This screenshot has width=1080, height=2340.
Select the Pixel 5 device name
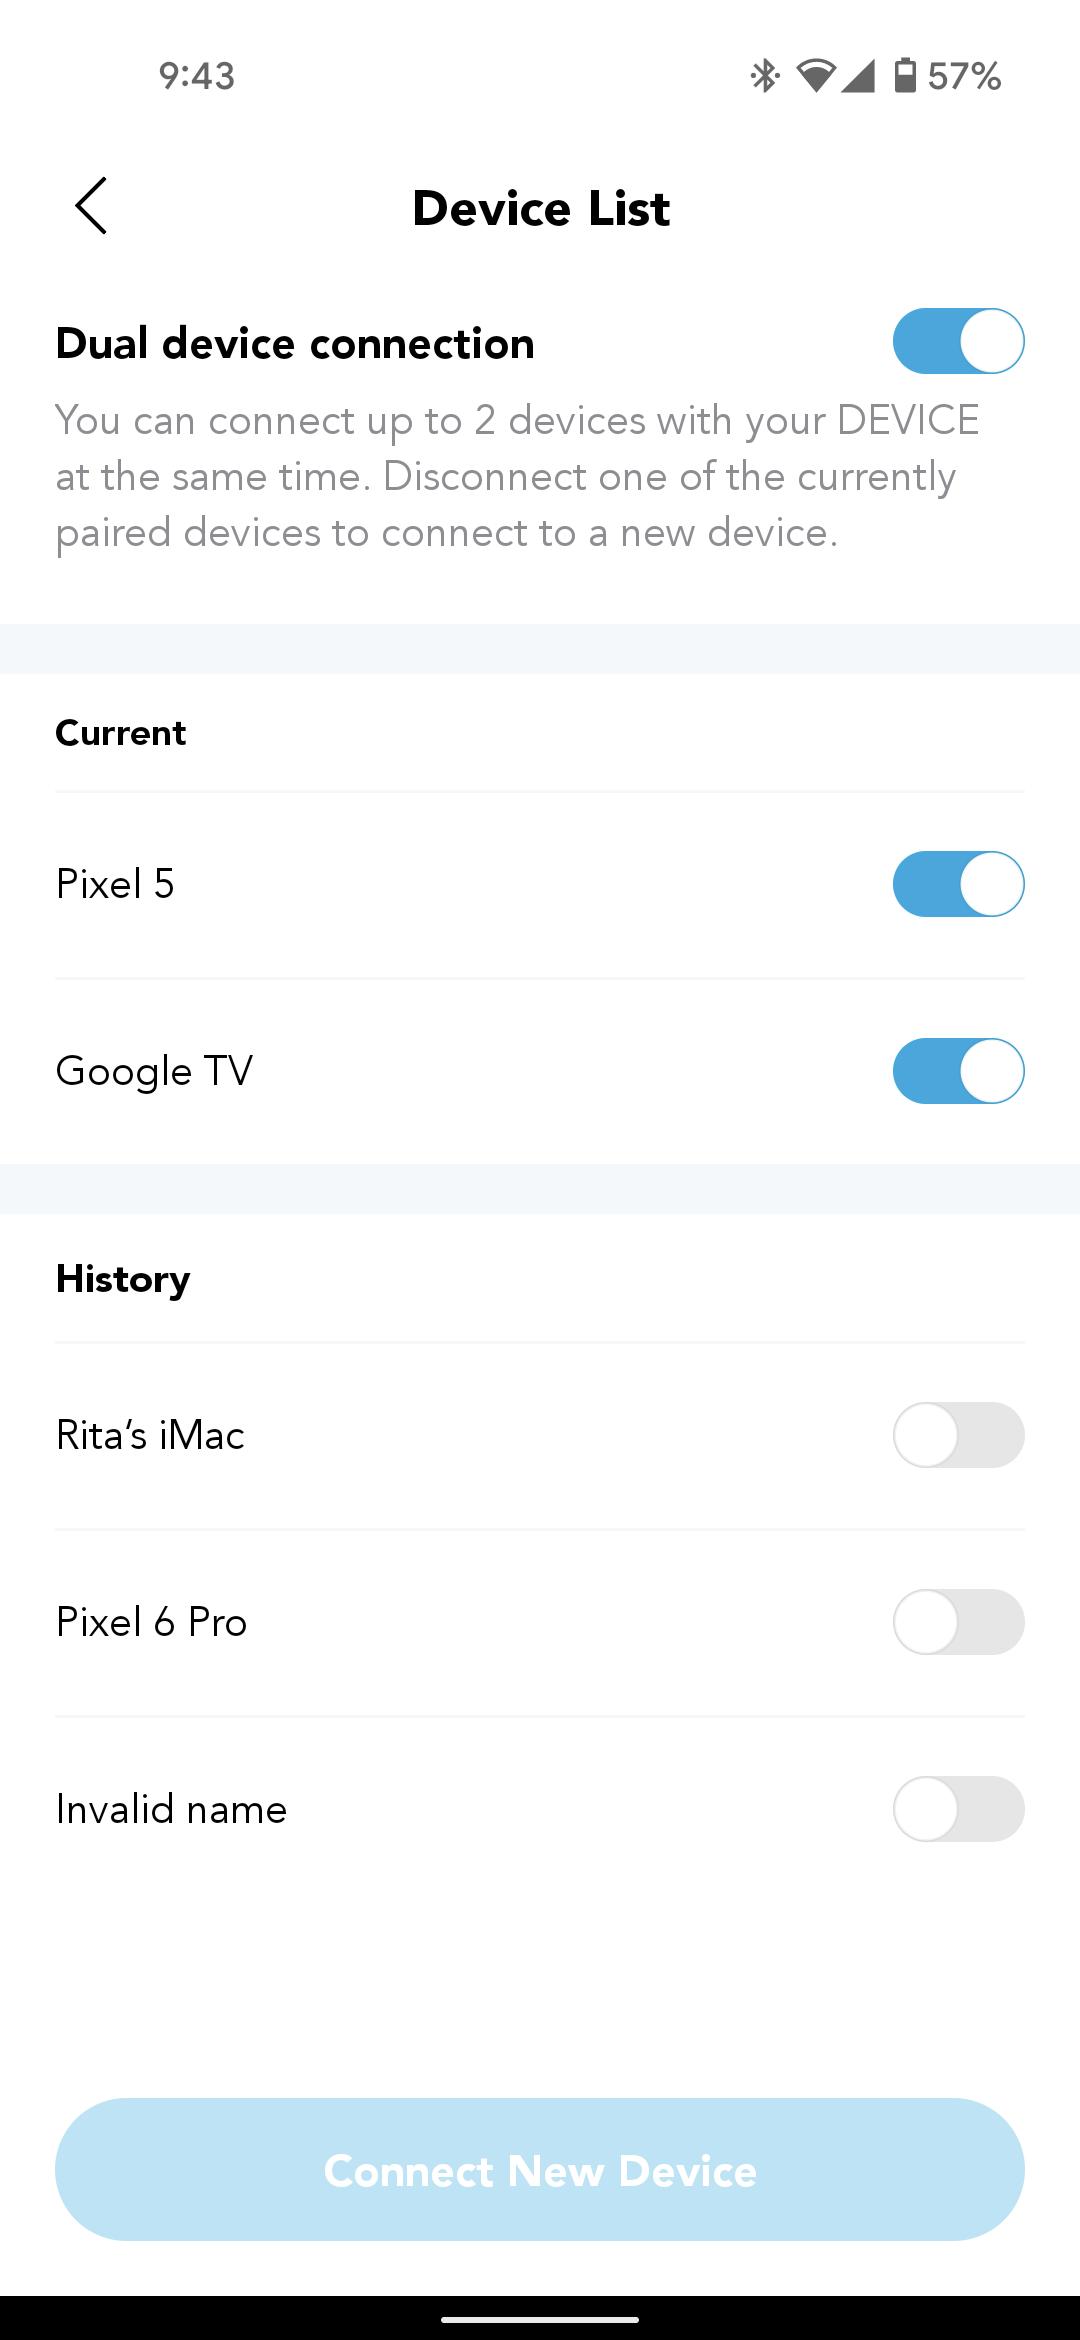(x=116, y=884)
